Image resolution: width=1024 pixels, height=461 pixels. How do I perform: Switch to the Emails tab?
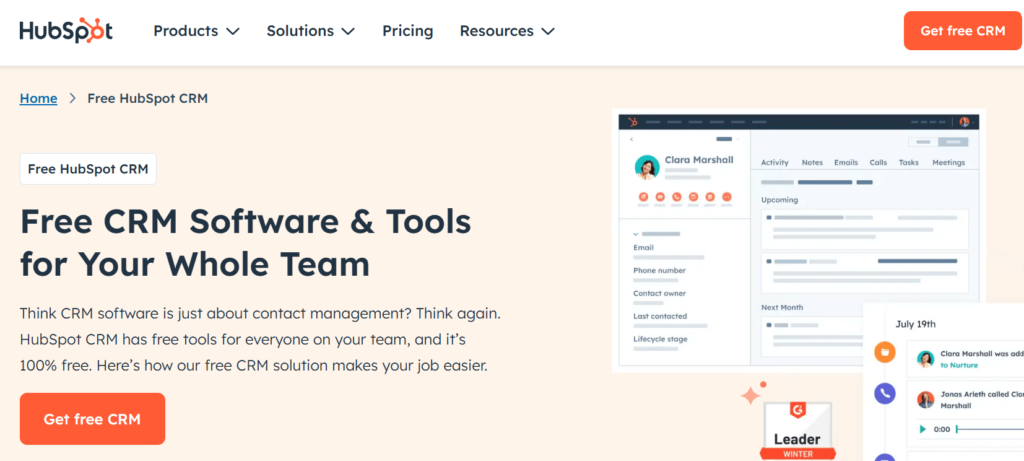[846, 163]
